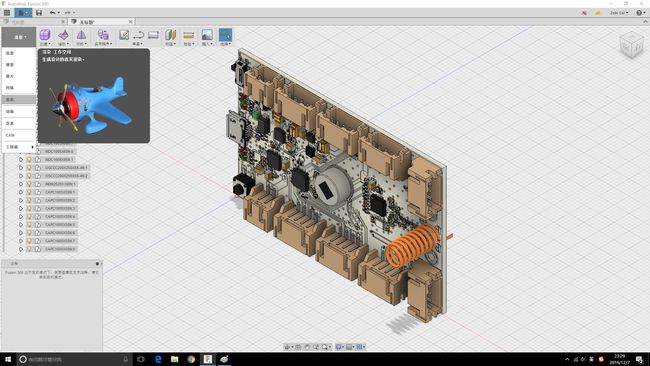Click the Assemble joint tool icon
650x366 pixels.
point(103,35)
